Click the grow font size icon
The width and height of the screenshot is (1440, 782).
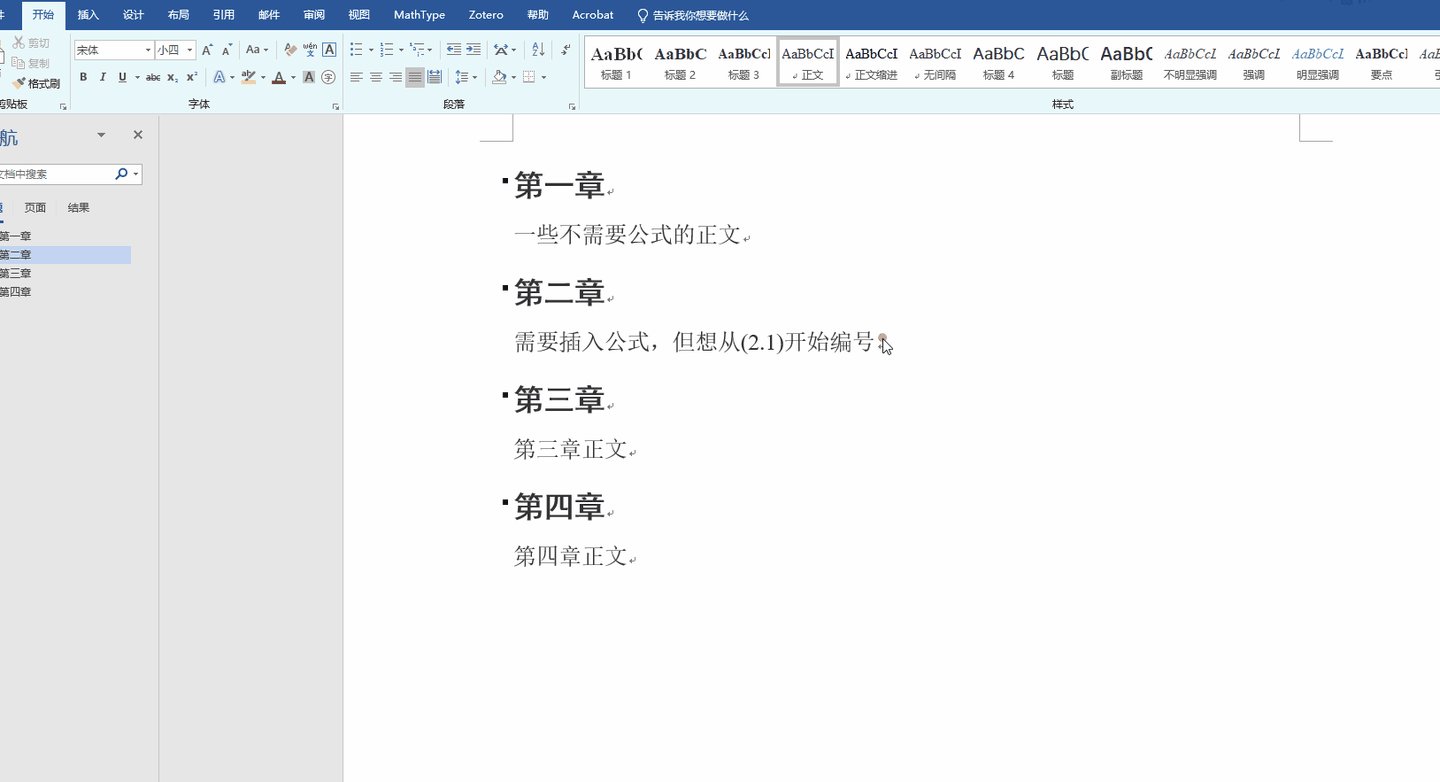207,50
